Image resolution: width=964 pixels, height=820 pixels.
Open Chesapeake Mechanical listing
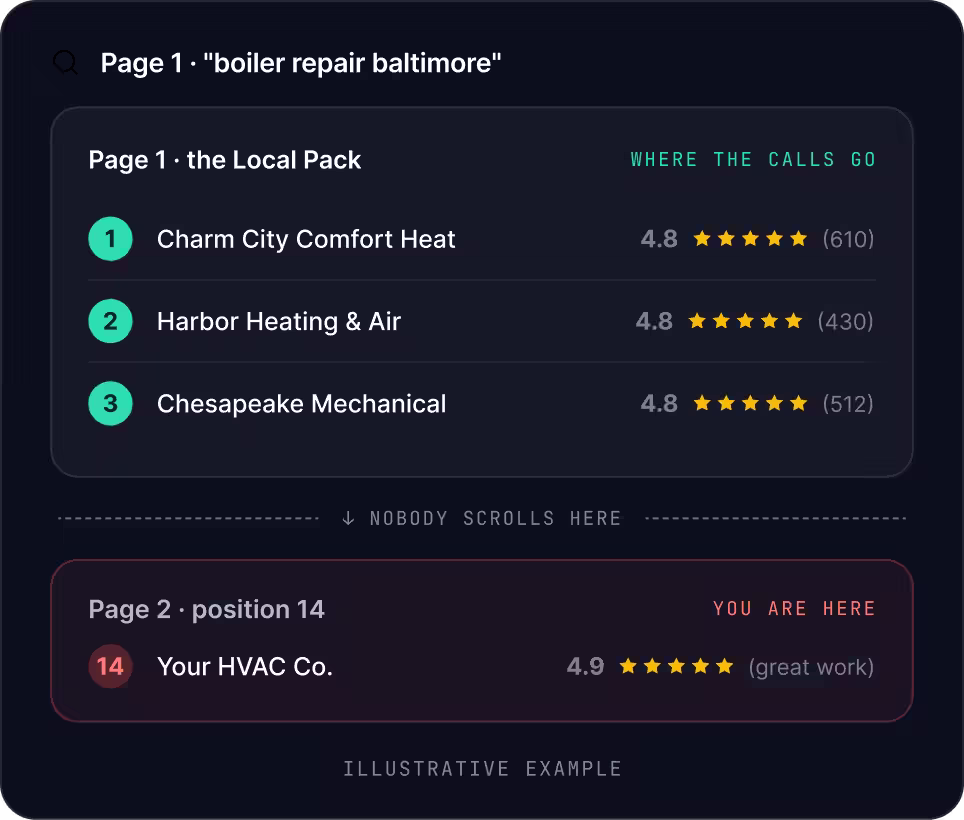click(x=482, y=403)
